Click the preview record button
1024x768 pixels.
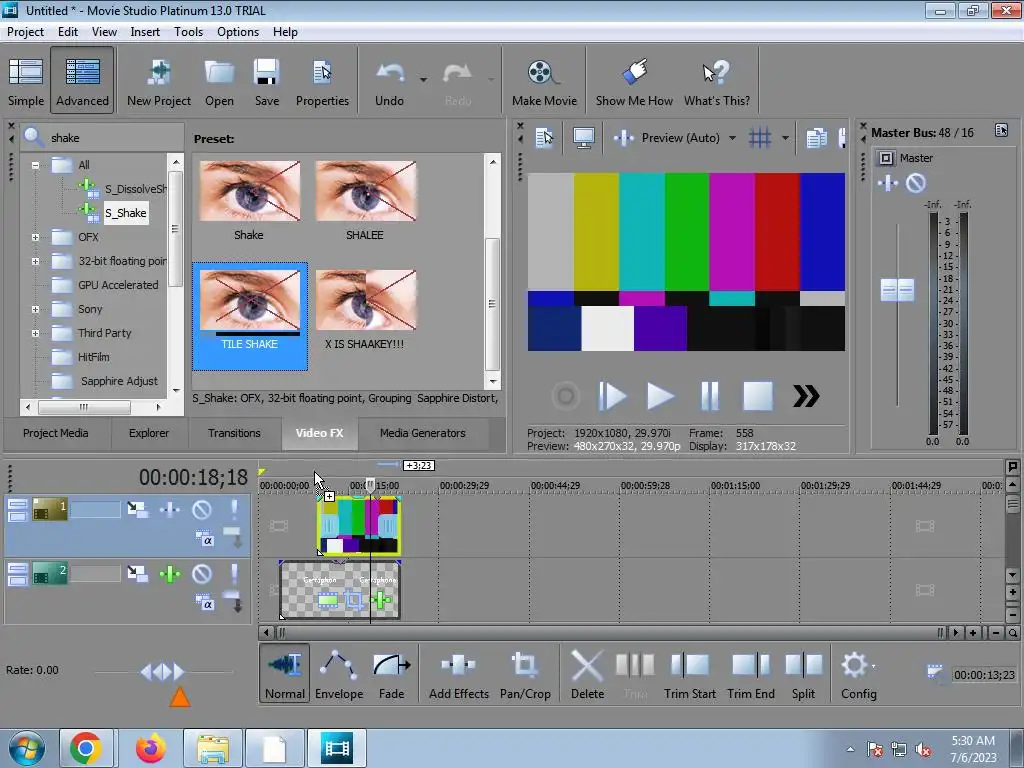[566, 396]
